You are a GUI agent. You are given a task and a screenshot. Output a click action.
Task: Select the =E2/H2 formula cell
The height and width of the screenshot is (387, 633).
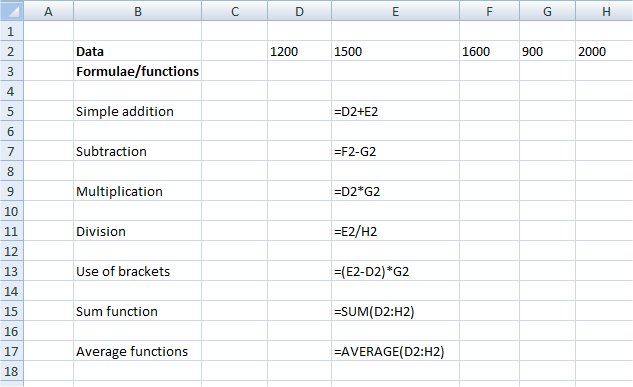(x=396, y=231)
